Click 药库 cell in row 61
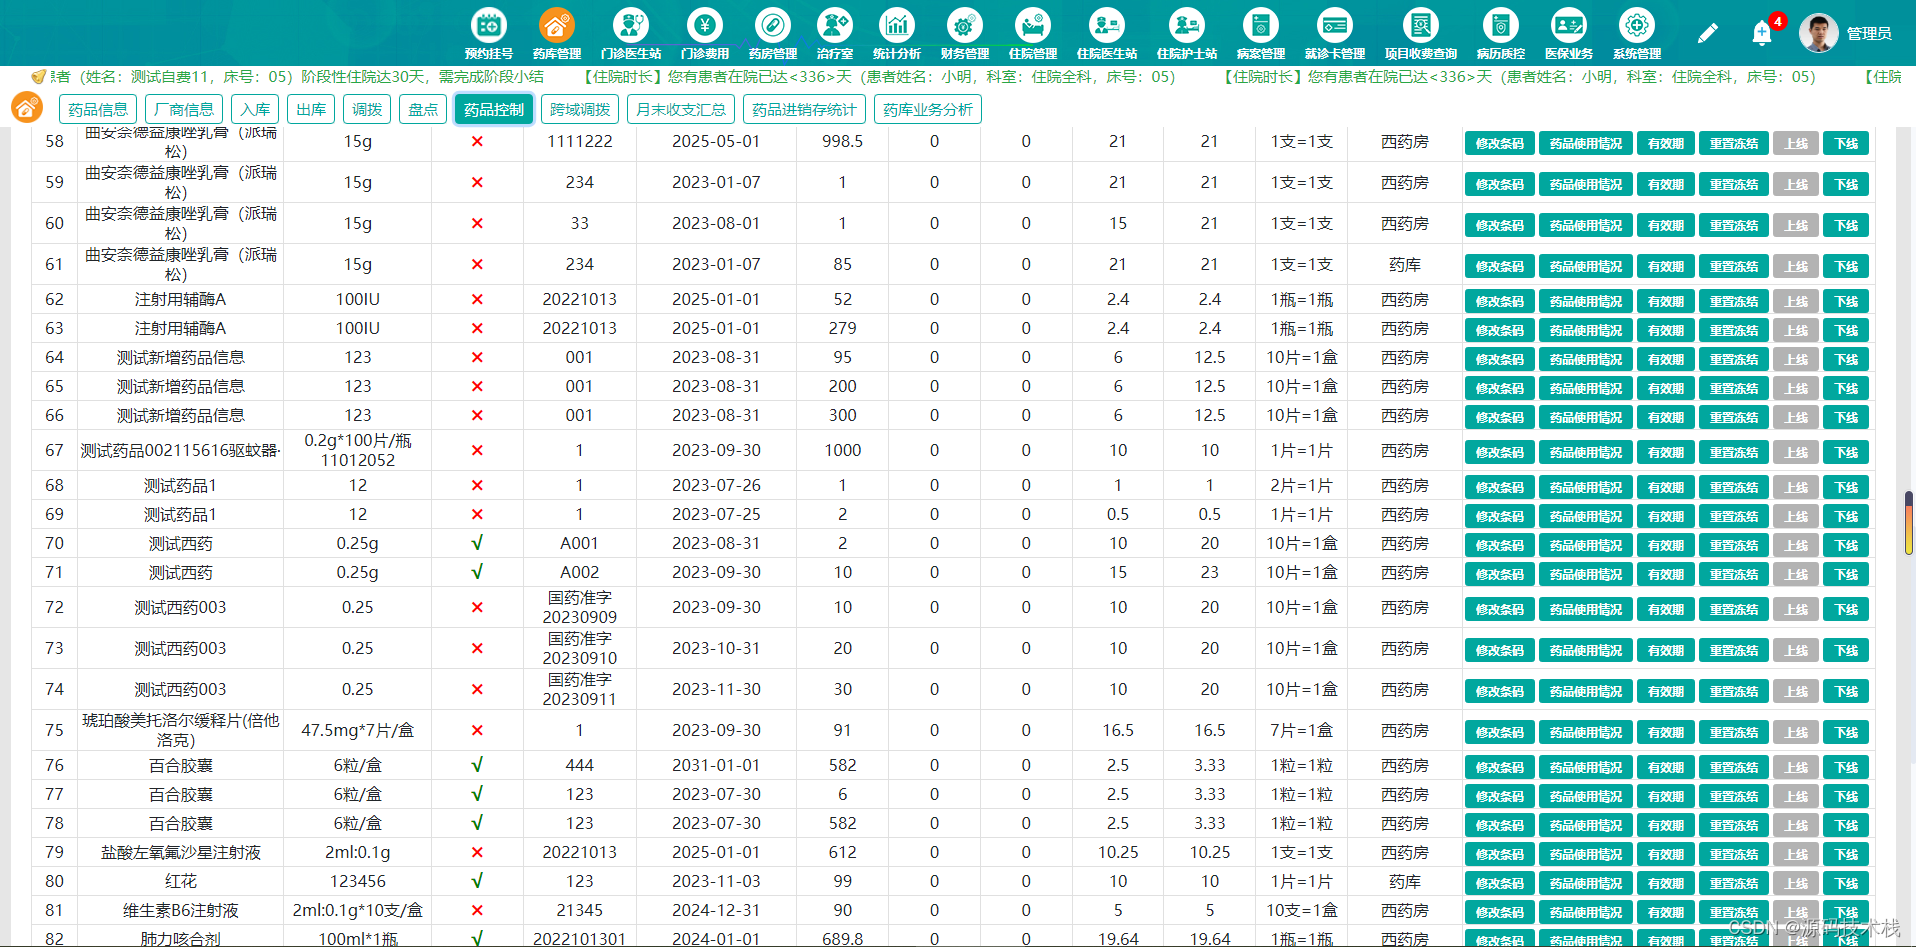Viewport: 1916px width, 947px height. (x=1405, y=264)
